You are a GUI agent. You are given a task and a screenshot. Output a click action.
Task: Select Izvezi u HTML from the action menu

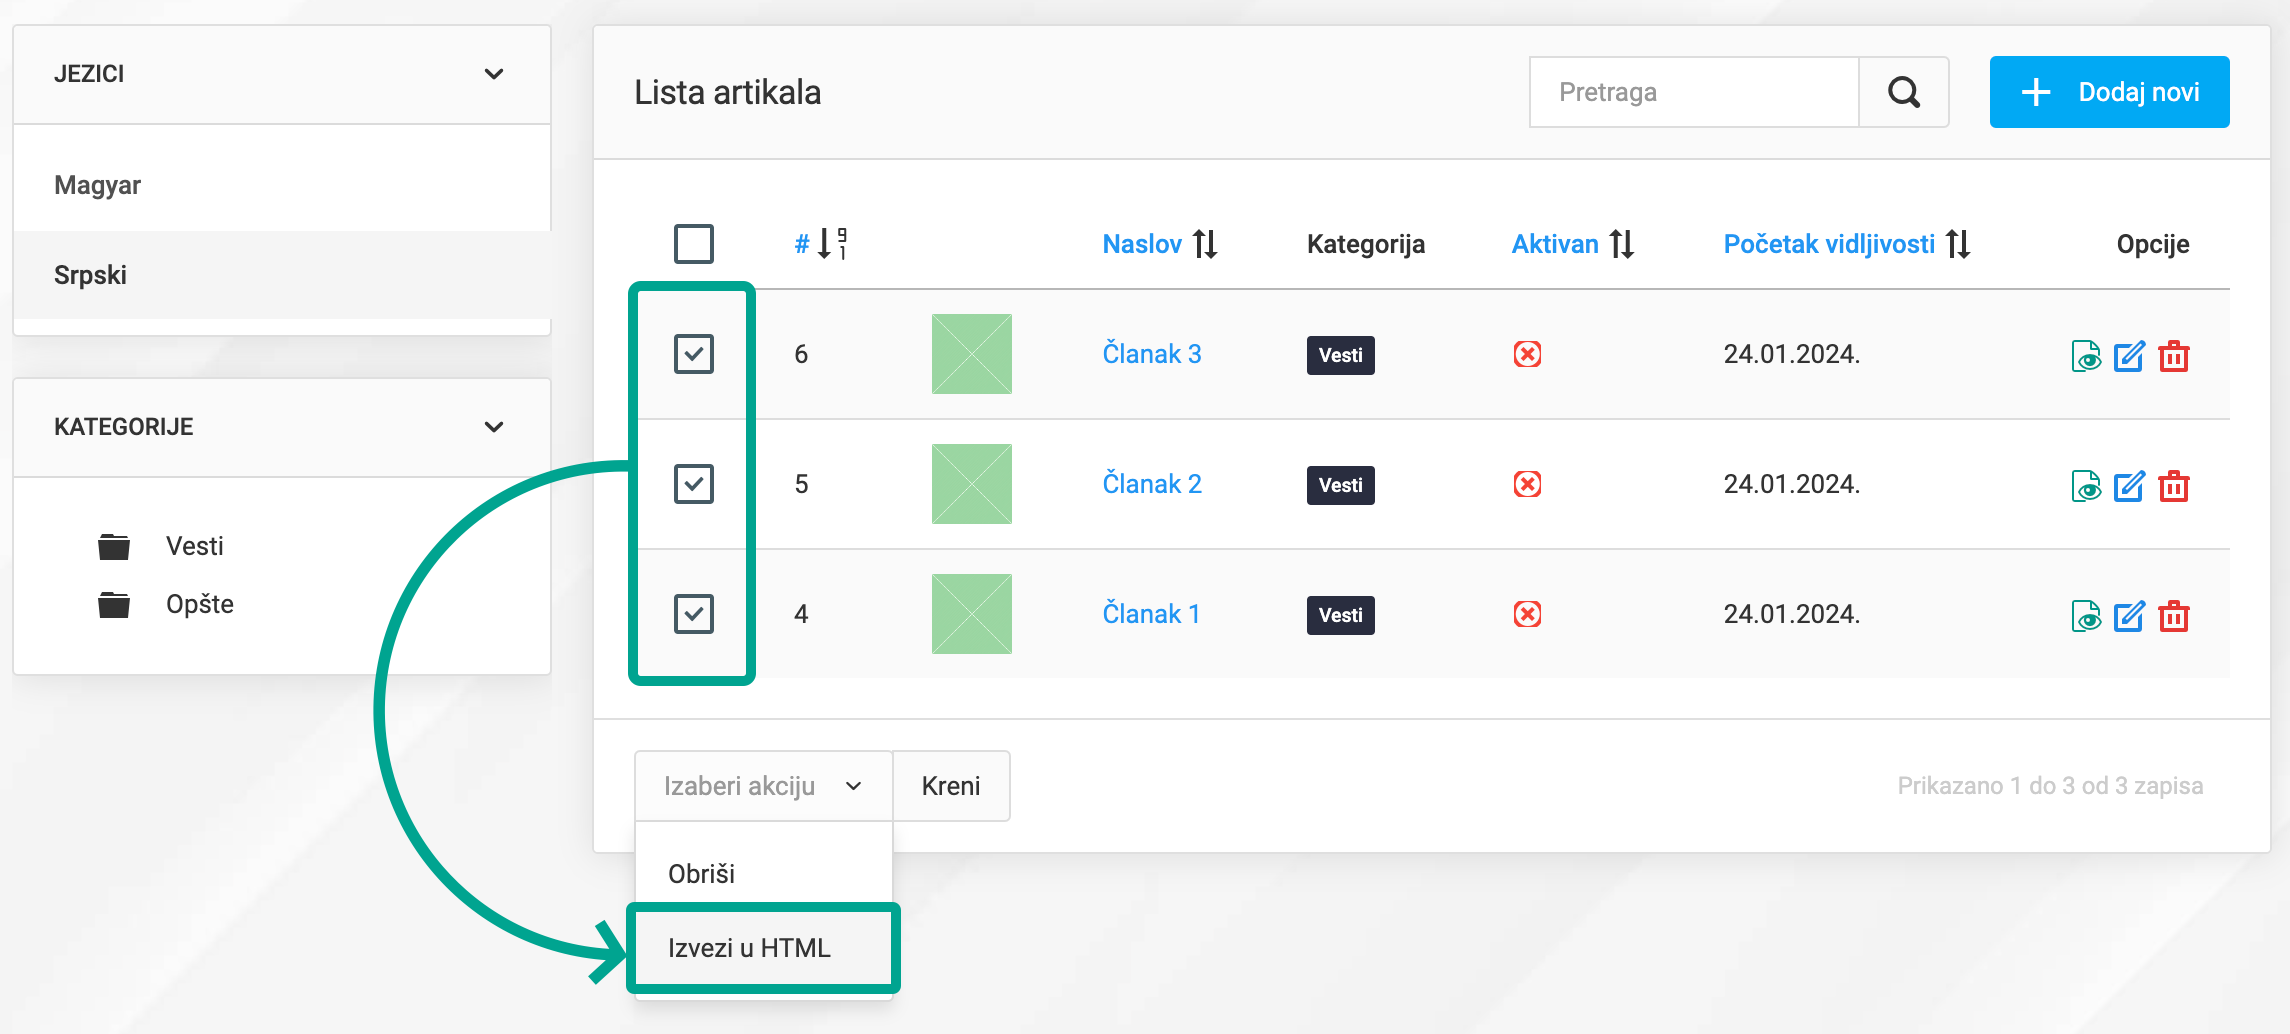(762, 947)
